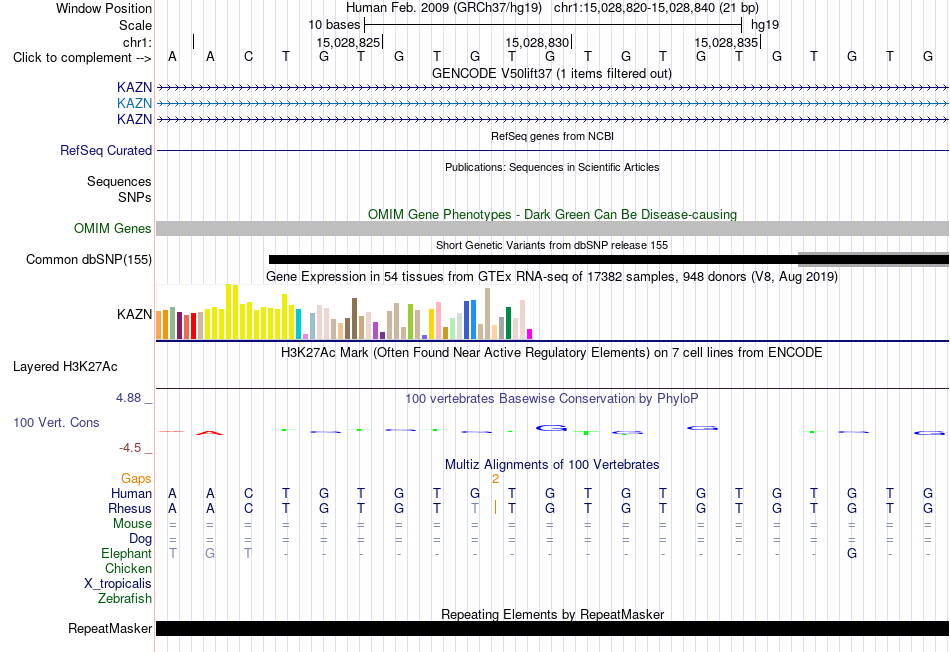Click the black RepeatMasker item bar
The height and width of the screenshot is (652, 950).
552,628
